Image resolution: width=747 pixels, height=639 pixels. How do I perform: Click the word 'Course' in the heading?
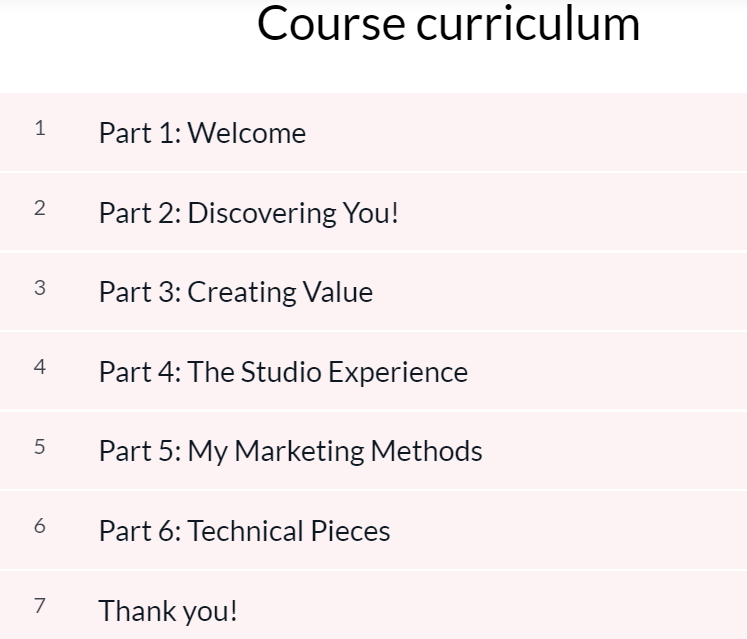coord(331,24)
